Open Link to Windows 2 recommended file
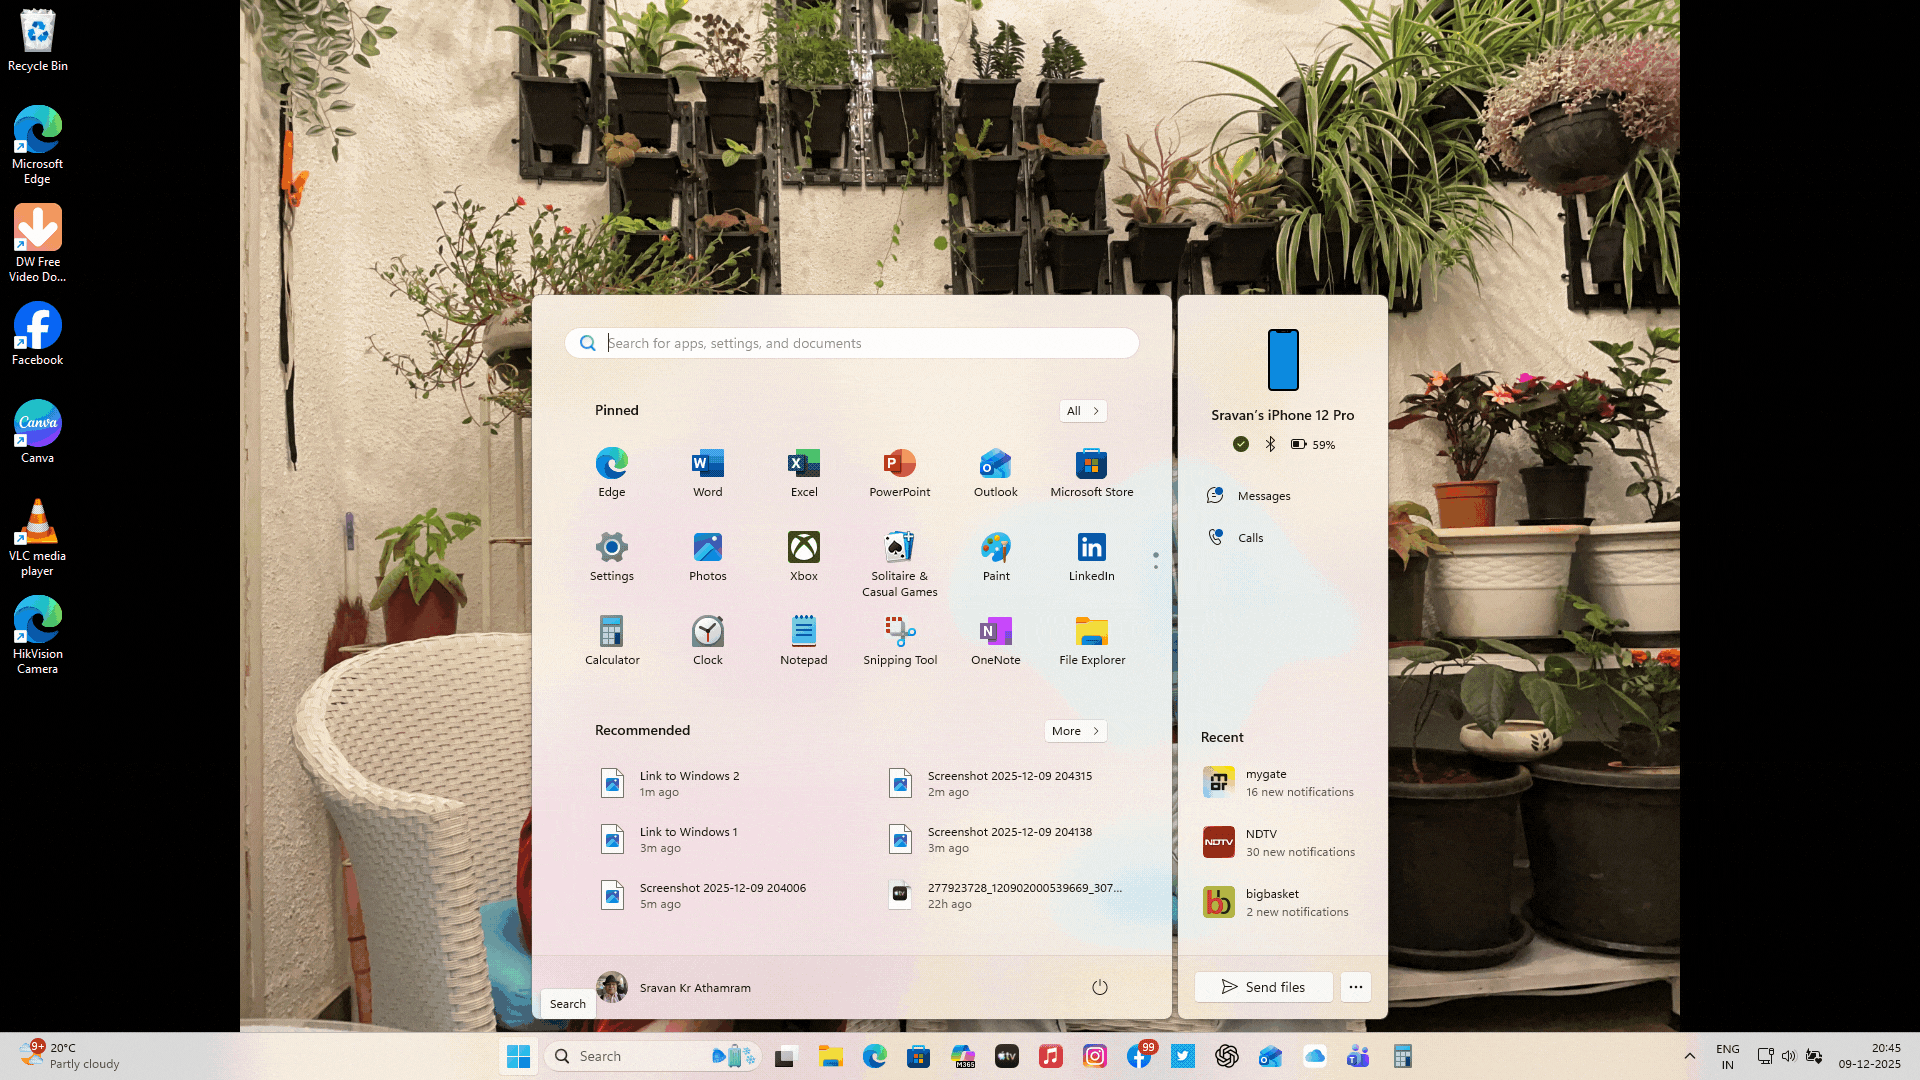Viewport: 1920px width, 1080px height. pyautogui.click(x=689, y=783)
